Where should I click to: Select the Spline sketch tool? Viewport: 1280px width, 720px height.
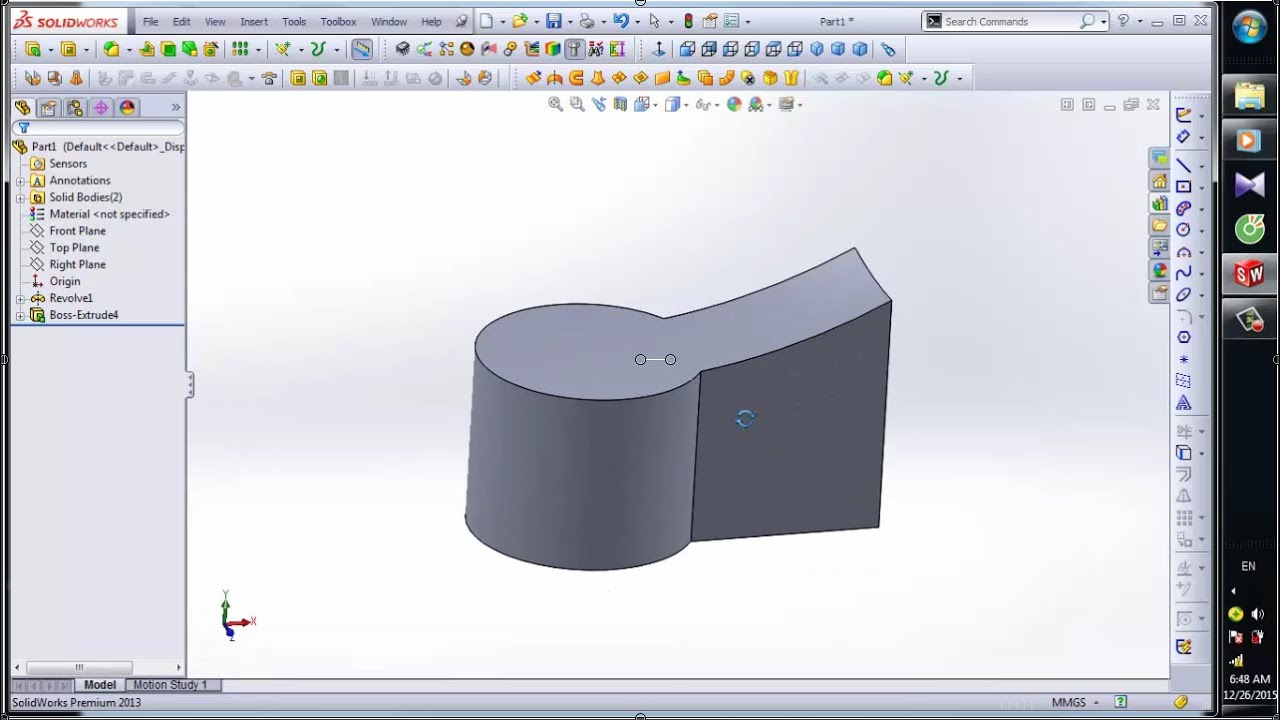pyautogui.click(x=1184, y=273)
